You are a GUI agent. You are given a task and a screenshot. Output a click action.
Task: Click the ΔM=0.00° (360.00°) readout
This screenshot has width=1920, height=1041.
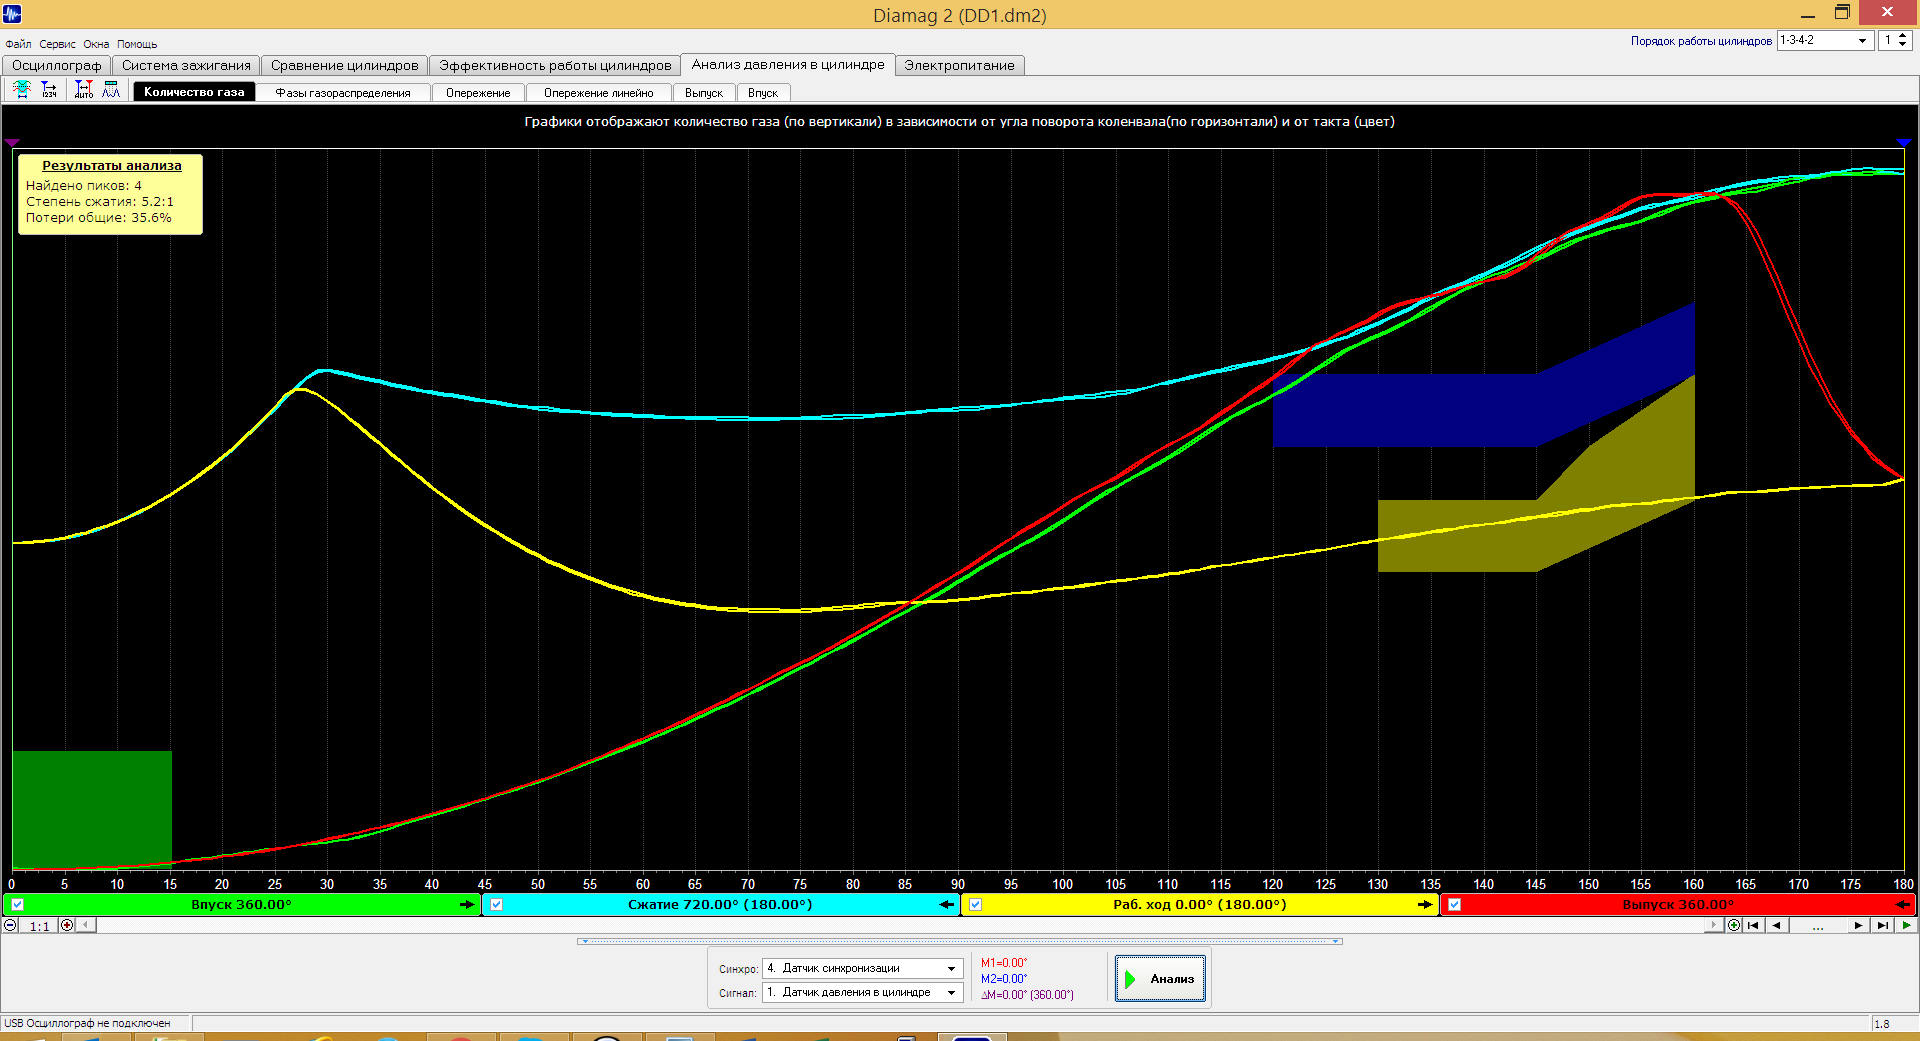(x=1027, y=995)
